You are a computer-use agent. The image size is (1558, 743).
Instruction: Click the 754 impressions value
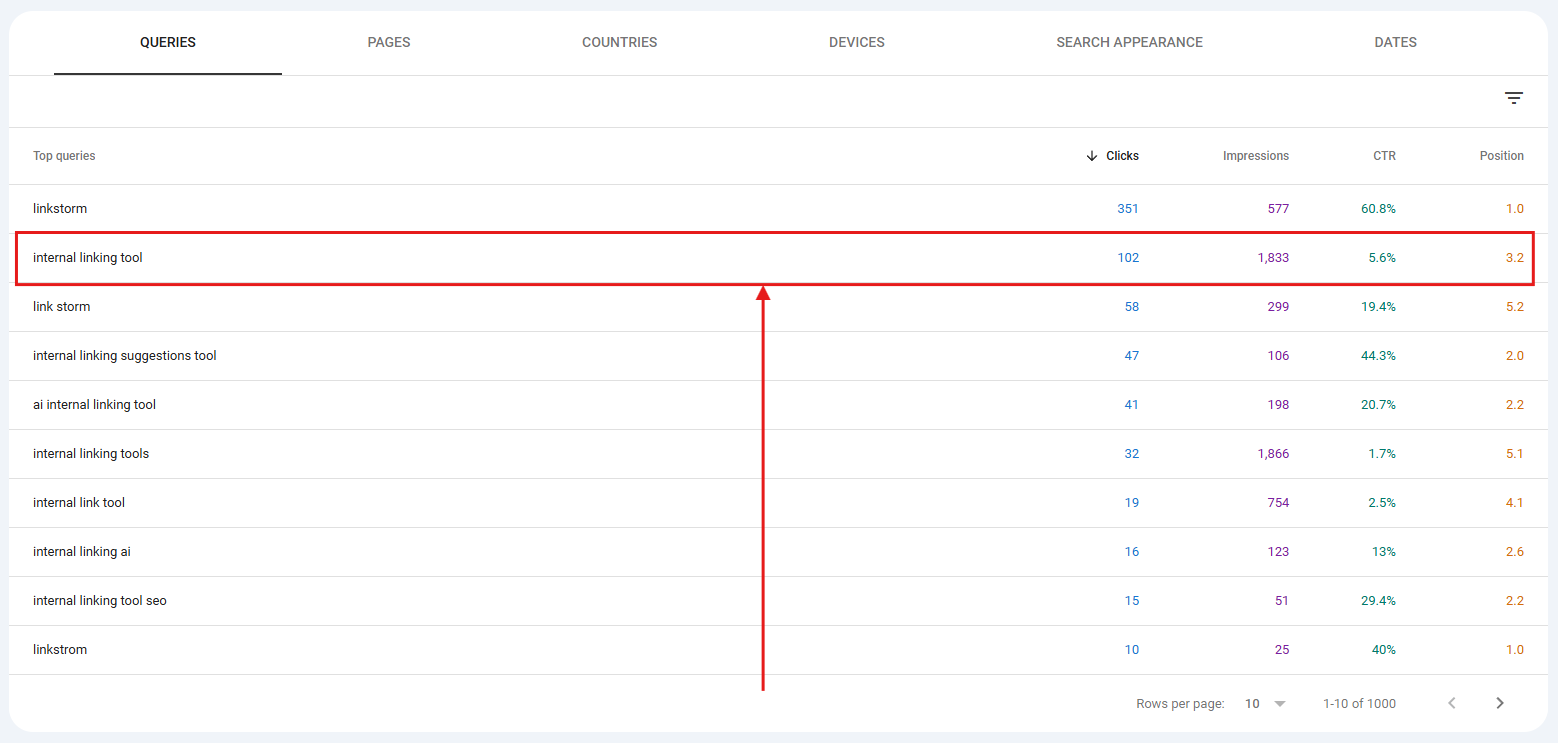coord(1278,503)
